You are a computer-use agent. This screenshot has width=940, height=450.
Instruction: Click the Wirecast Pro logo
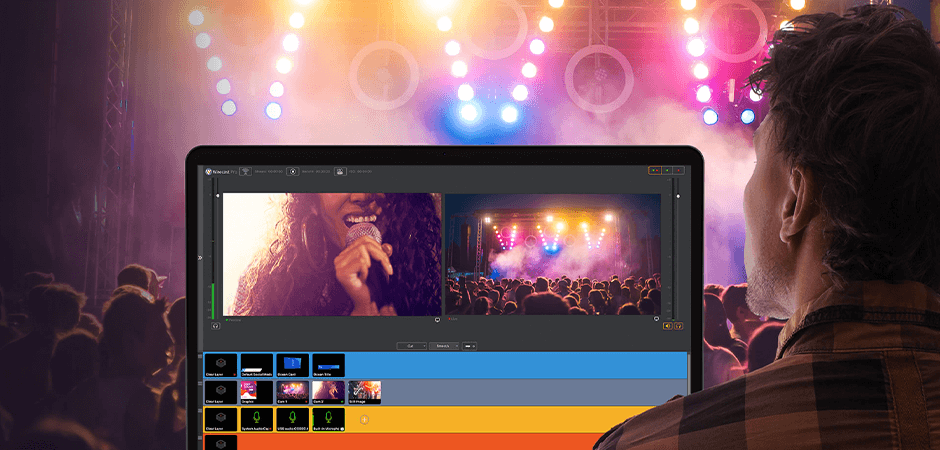(221, 171)
